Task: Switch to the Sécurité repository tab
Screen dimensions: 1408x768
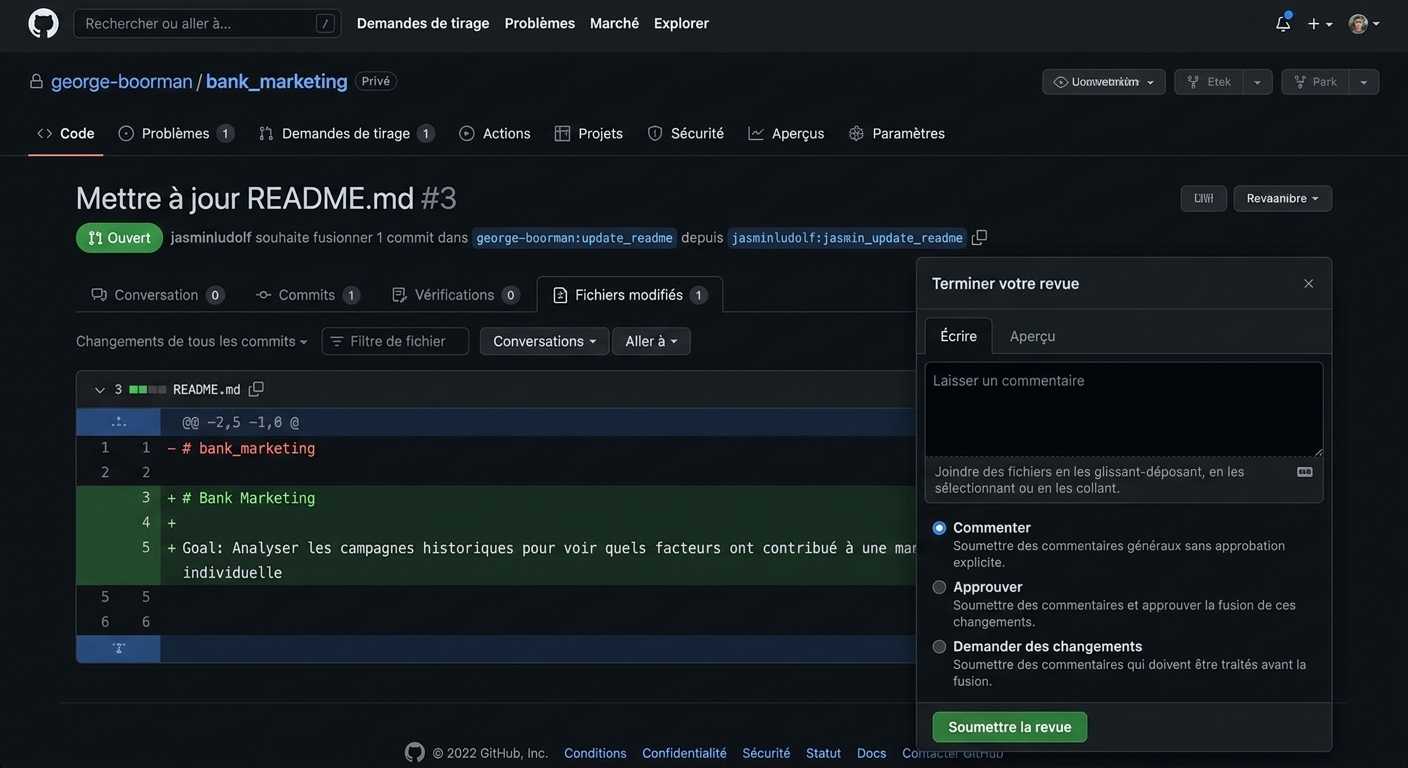Action: click(x=686, y=133)
